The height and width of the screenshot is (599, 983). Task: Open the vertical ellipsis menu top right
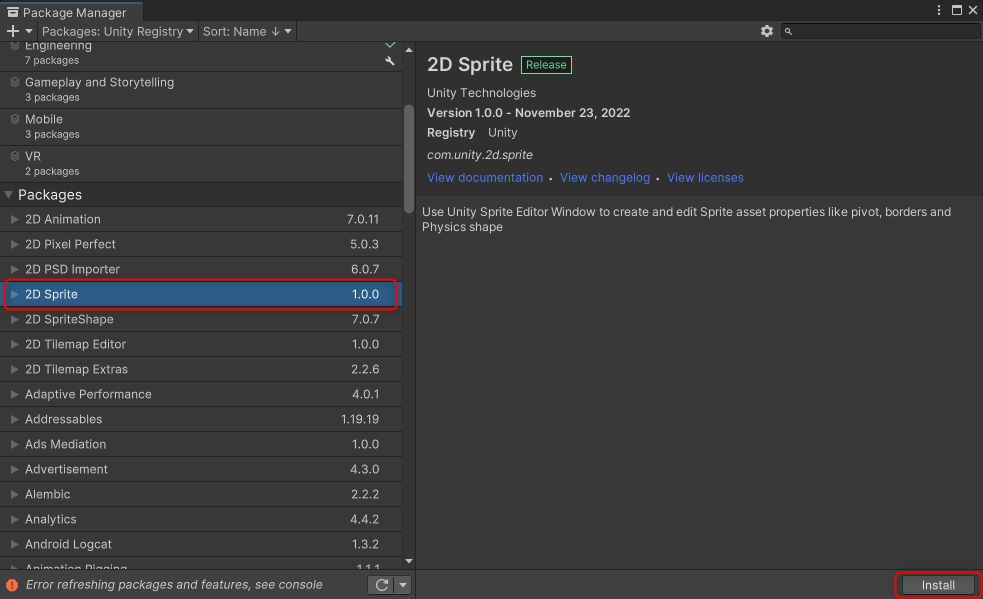[937, 9]
